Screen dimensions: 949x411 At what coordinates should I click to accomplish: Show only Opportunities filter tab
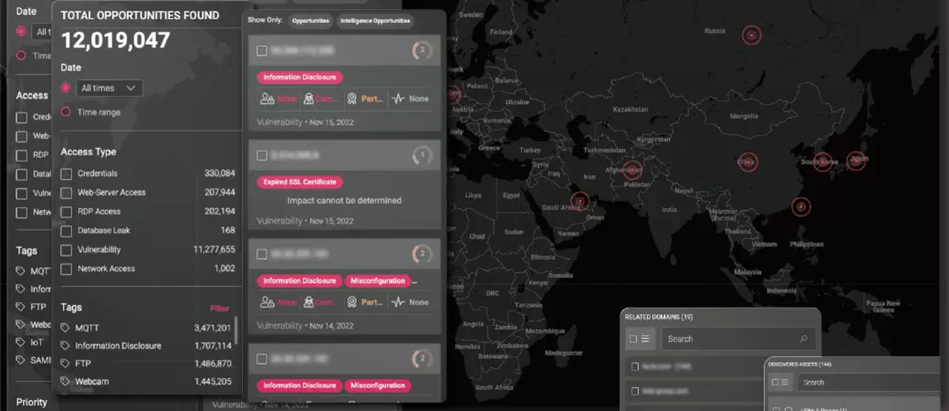(311, 21)
